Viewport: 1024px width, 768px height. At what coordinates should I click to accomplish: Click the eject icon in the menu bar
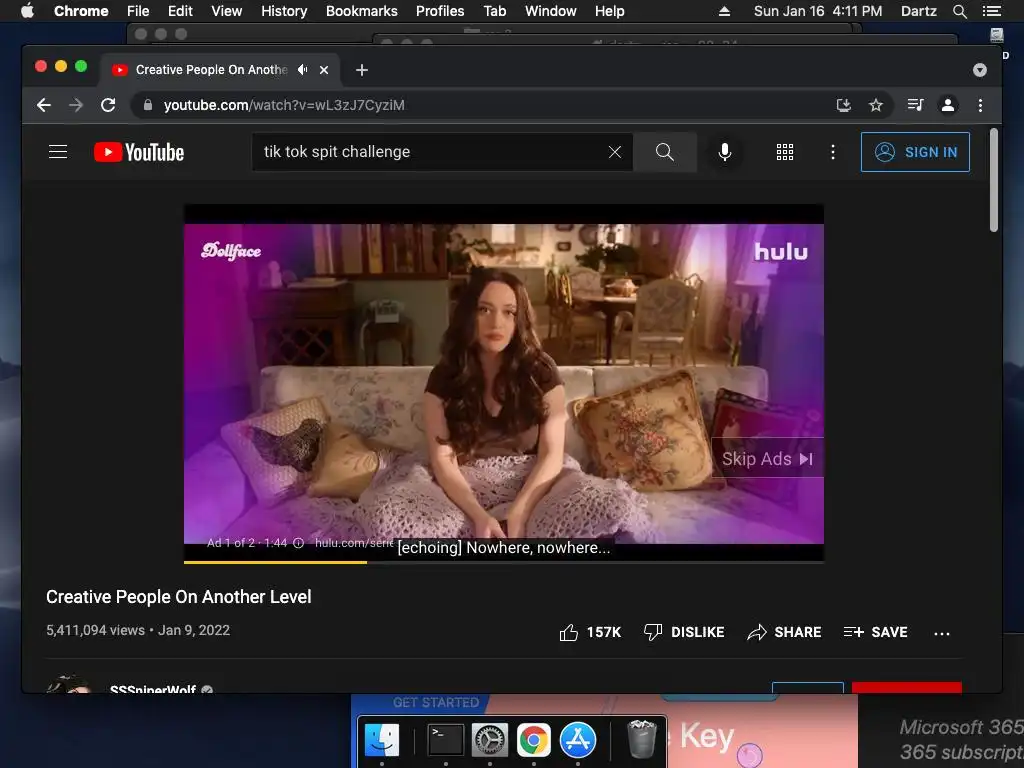pyautogui.click(x=724, y=11)
